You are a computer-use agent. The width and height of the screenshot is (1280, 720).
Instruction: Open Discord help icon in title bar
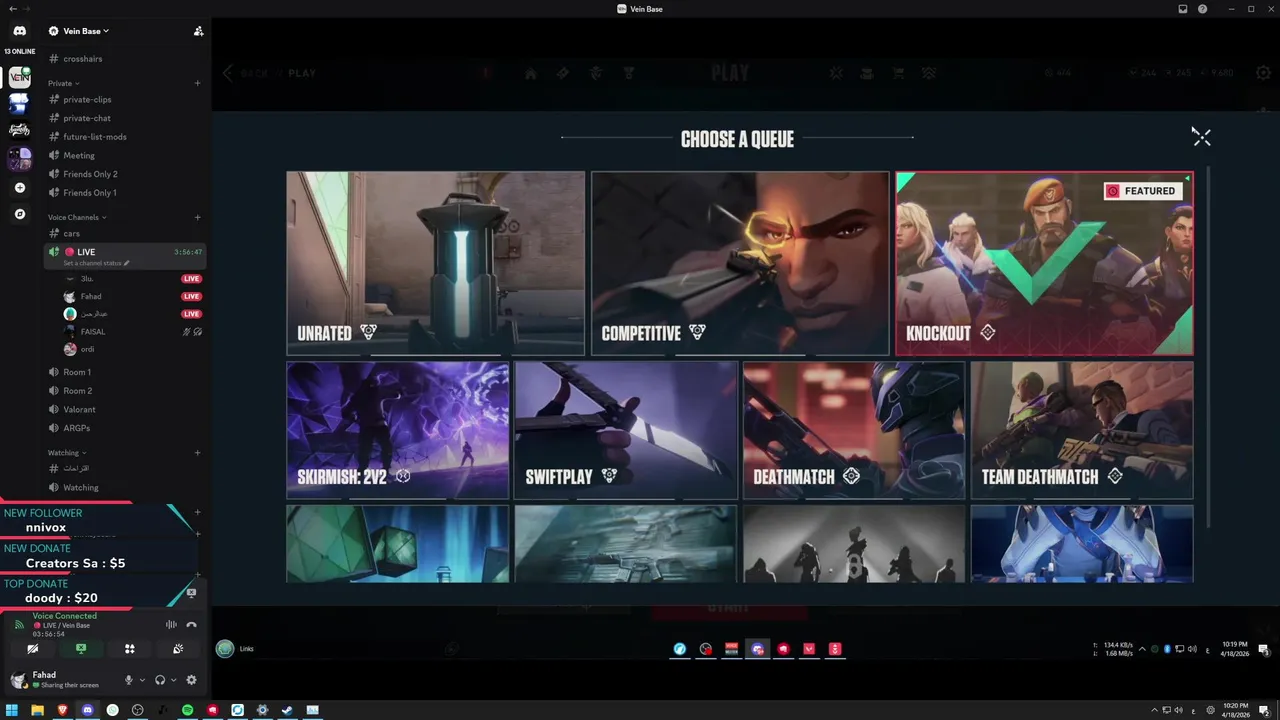[1202, 9]
